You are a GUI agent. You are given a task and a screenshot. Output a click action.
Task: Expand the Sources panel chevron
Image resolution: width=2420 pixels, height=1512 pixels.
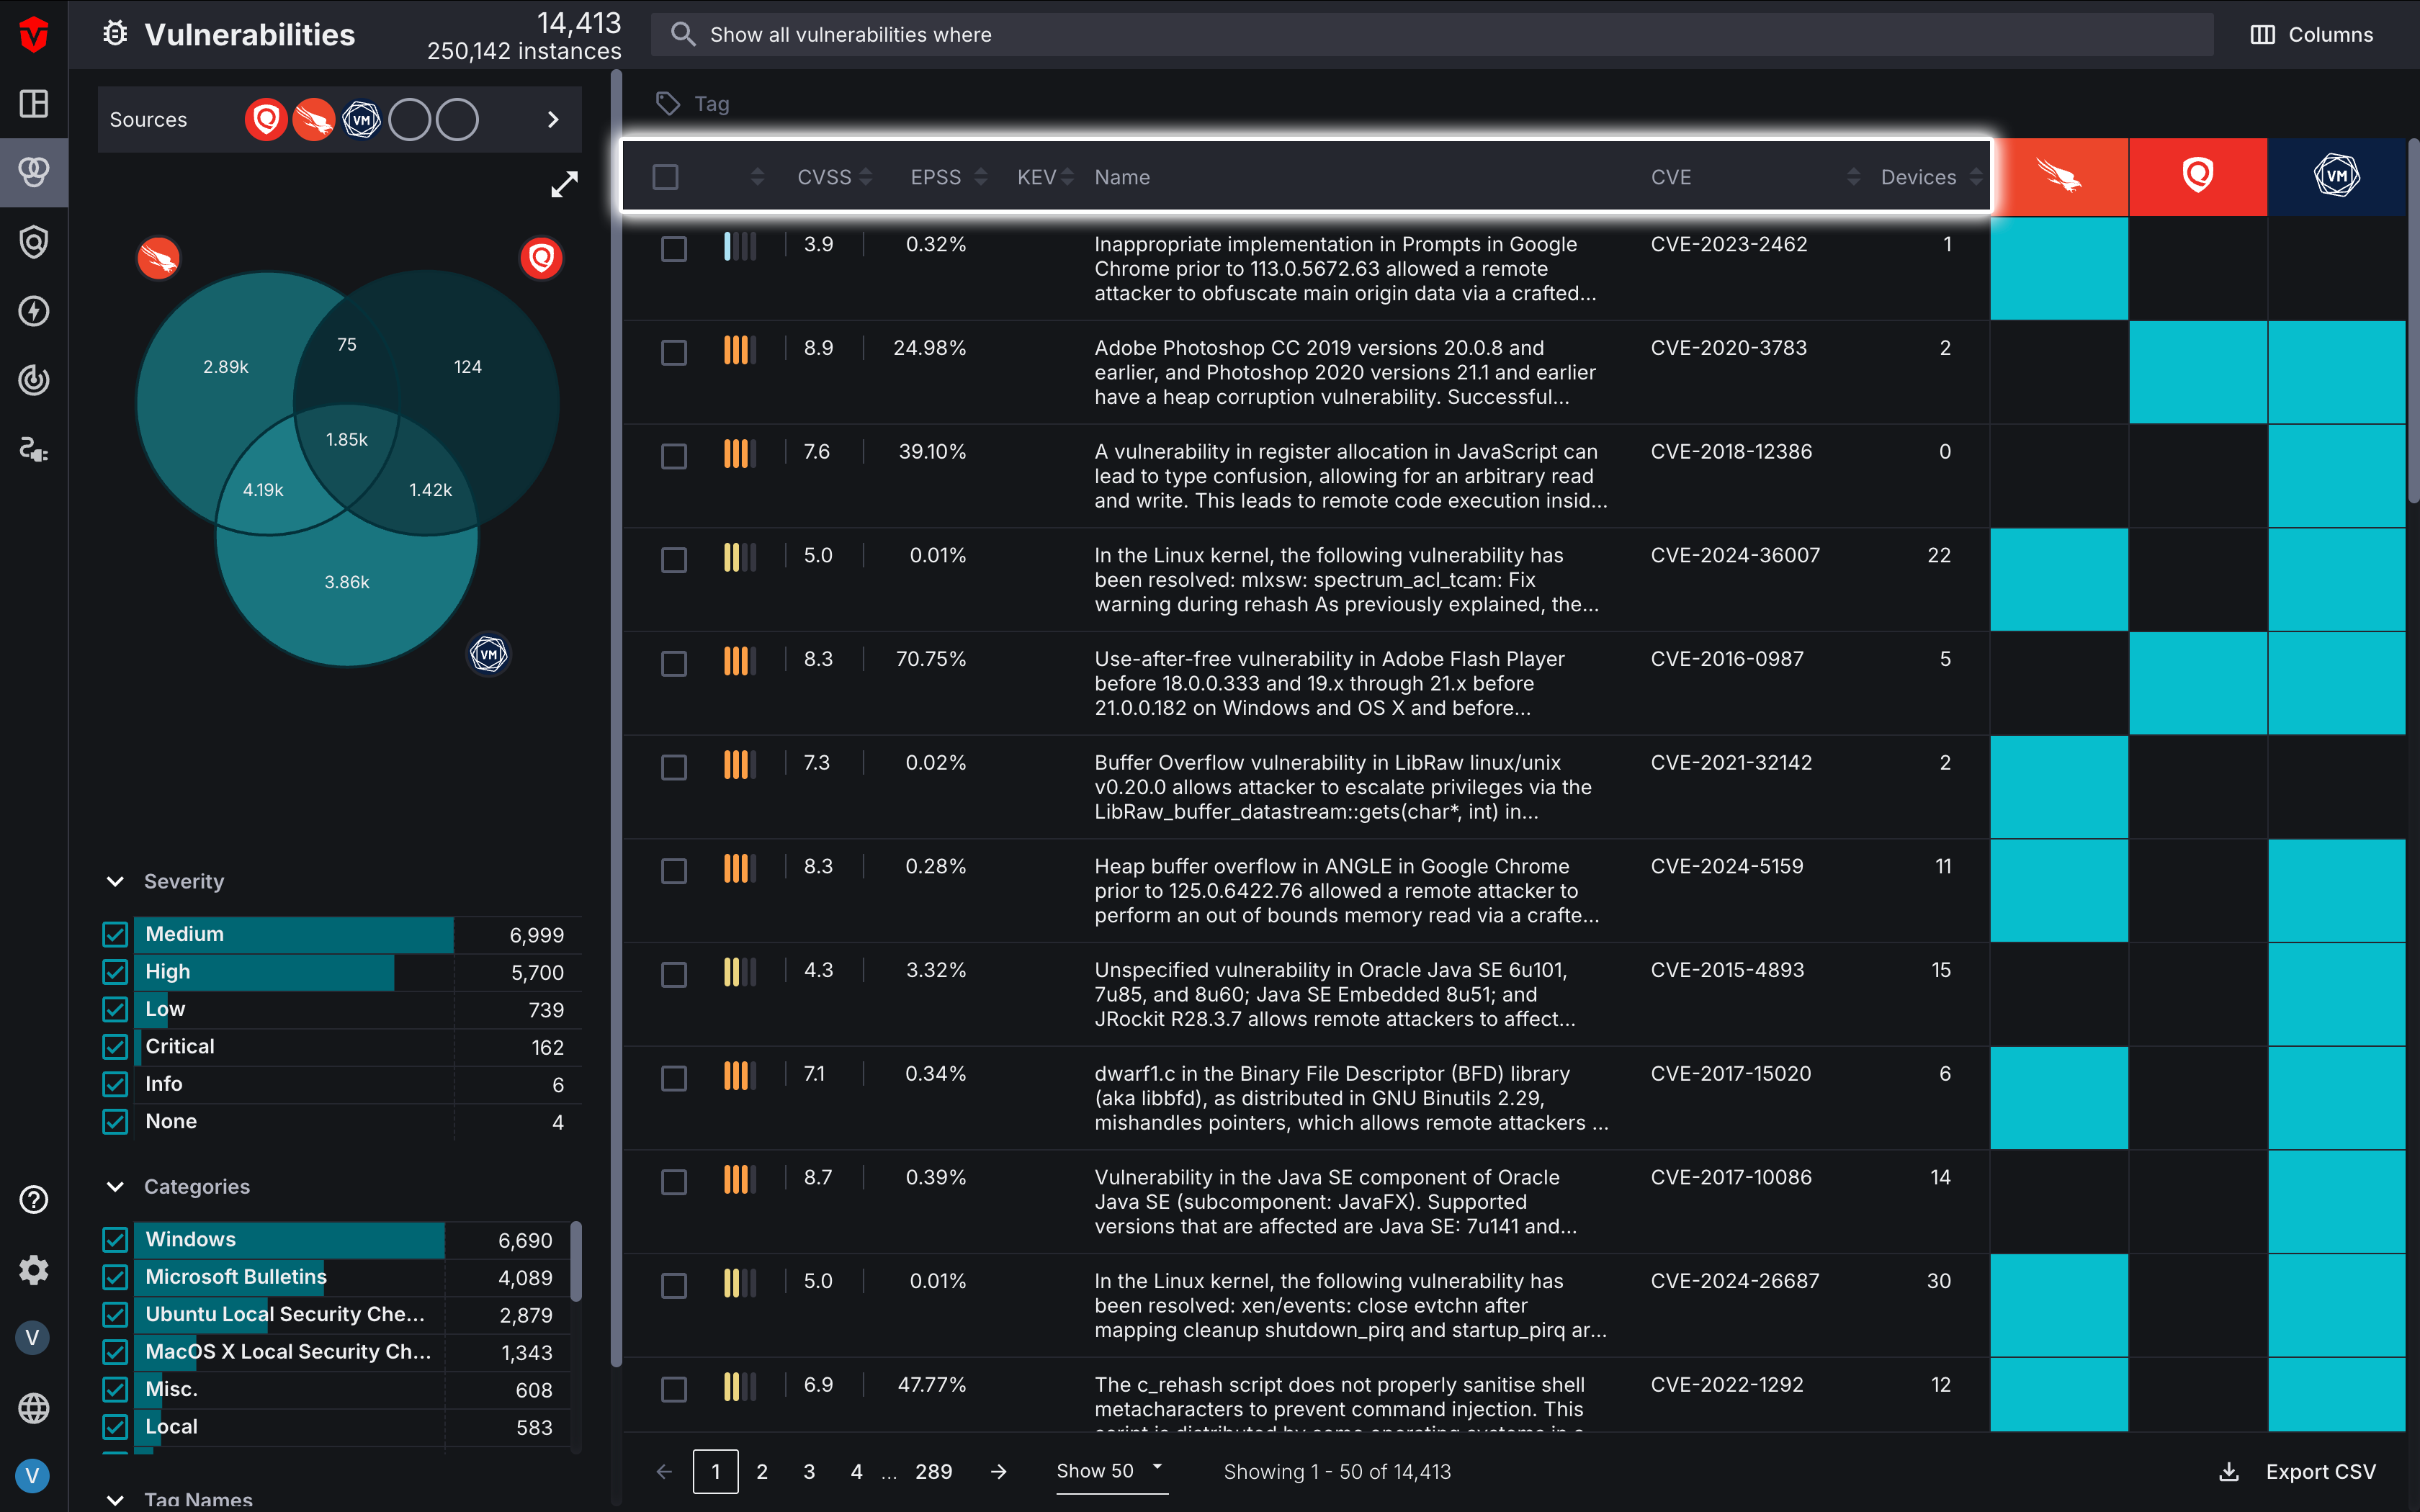point(553,120)
